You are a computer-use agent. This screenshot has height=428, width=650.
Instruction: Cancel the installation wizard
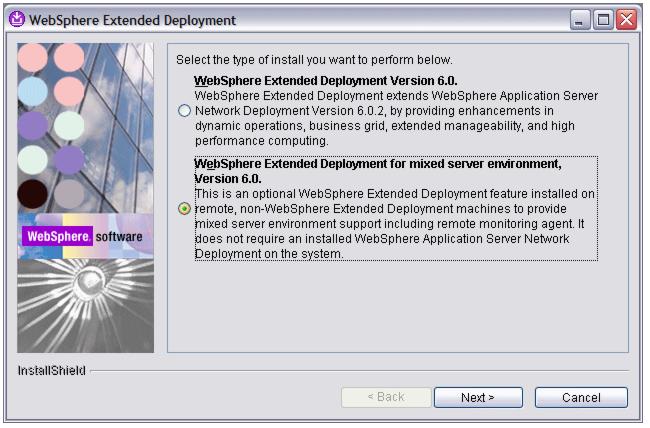581,397
